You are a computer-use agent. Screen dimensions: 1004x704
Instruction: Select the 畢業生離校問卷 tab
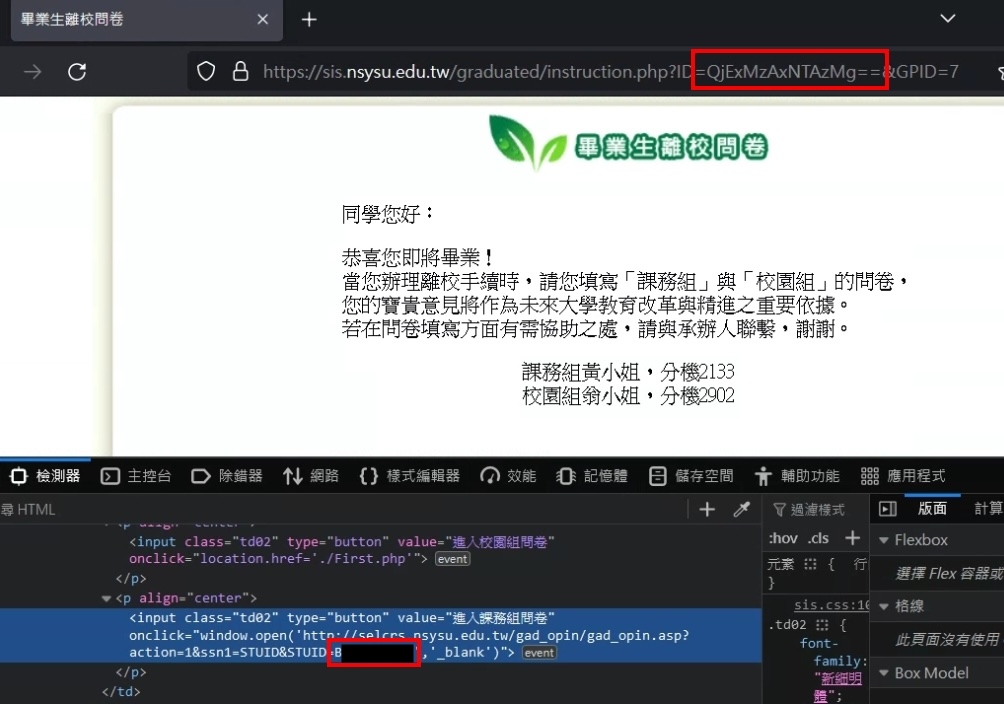coord(146,20)
